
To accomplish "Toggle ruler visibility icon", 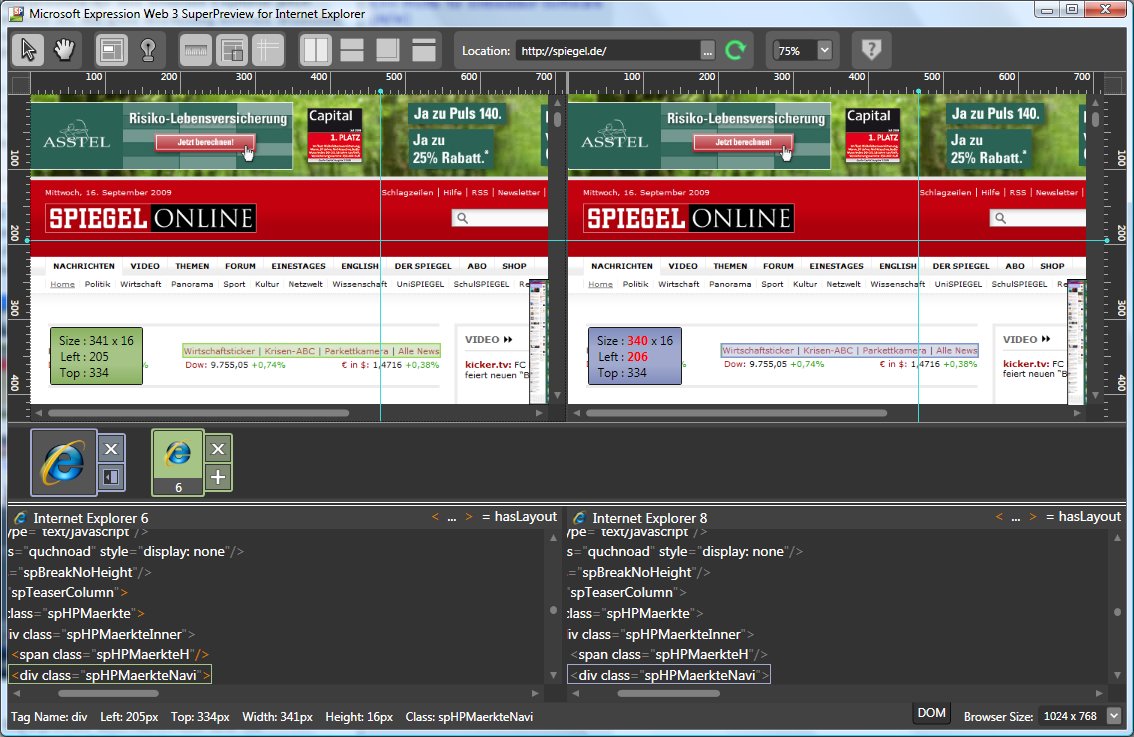I will 195,50.
